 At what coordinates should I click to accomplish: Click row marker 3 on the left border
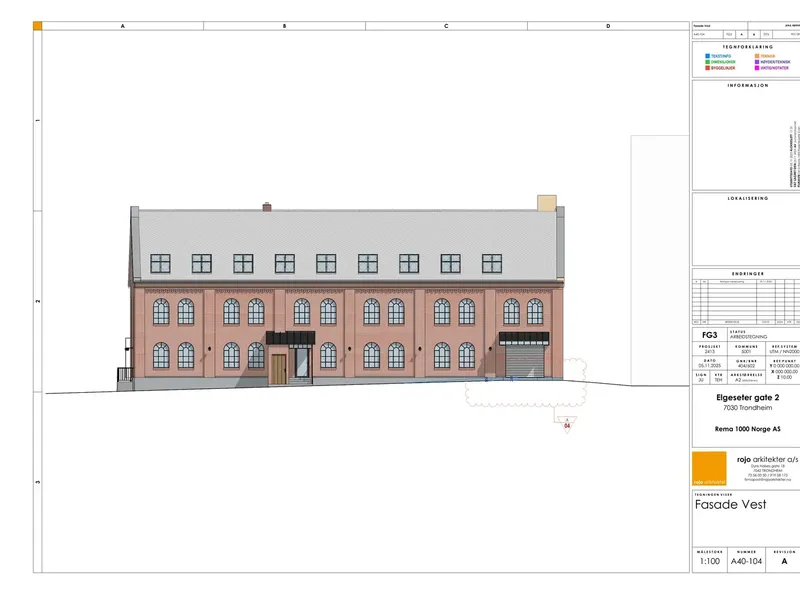(38, 482)
